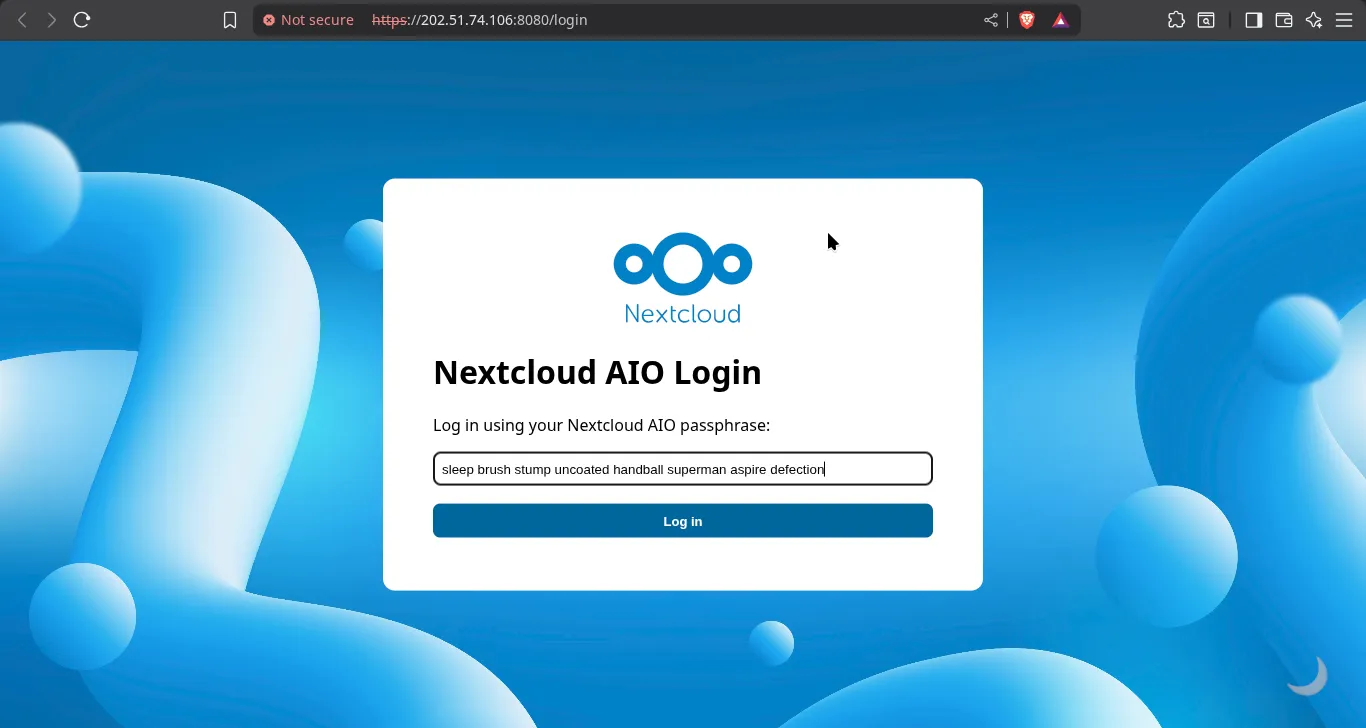Expand the 'Not secure' site info

coord(308,20)
